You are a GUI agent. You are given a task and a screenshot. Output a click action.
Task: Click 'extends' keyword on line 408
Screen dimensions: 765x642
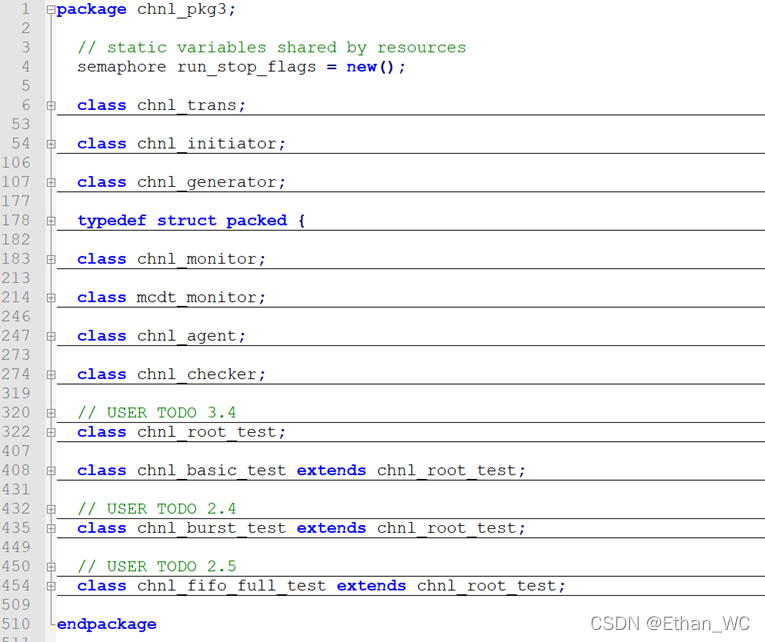click(x=331, y=471)
